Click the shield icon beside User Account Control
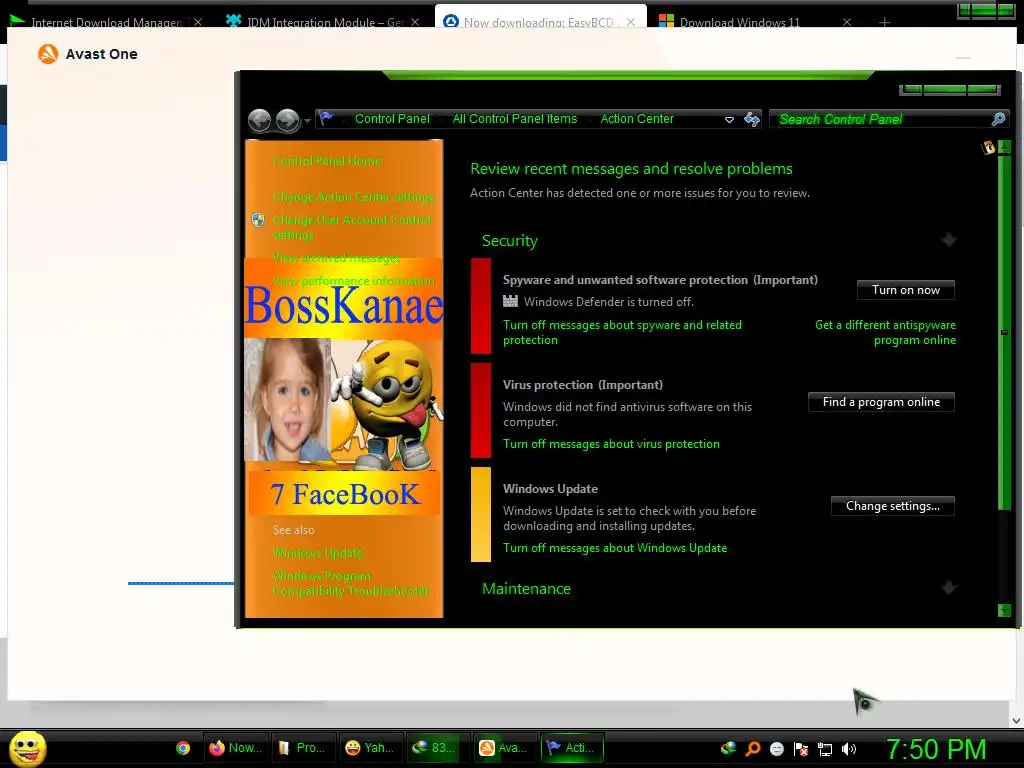 pyautogui.click(x=258, y=220)
